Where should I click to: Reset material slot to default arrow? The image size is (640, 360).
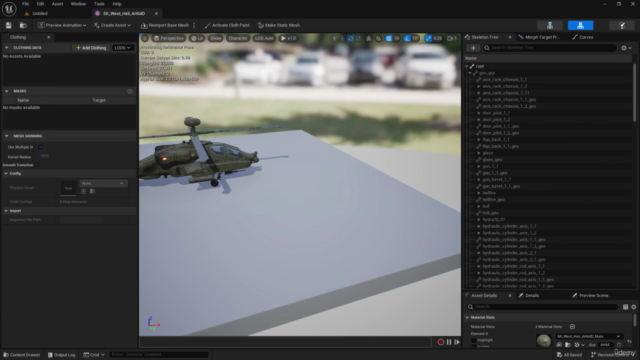pyautogui.click(x=629, y=341)
